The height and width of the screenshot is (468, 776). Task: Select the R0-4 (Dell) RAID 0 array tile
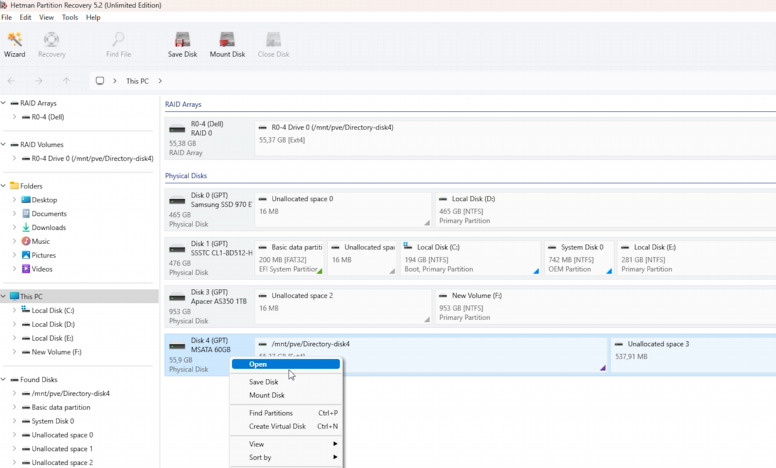tap(209, 138)
